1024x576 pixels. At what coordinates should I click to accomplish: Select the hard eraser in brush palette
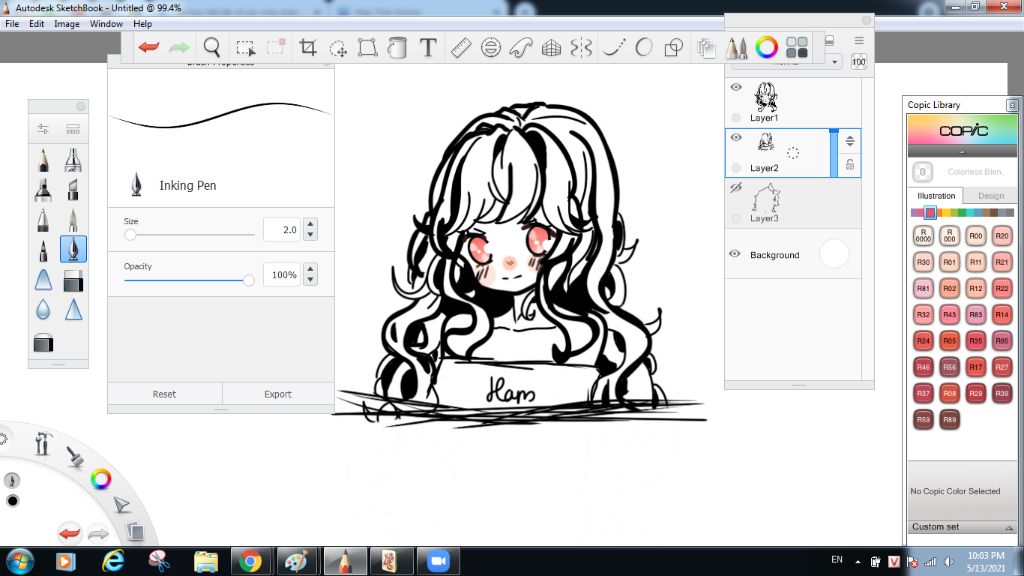click(x=73, y=281)
